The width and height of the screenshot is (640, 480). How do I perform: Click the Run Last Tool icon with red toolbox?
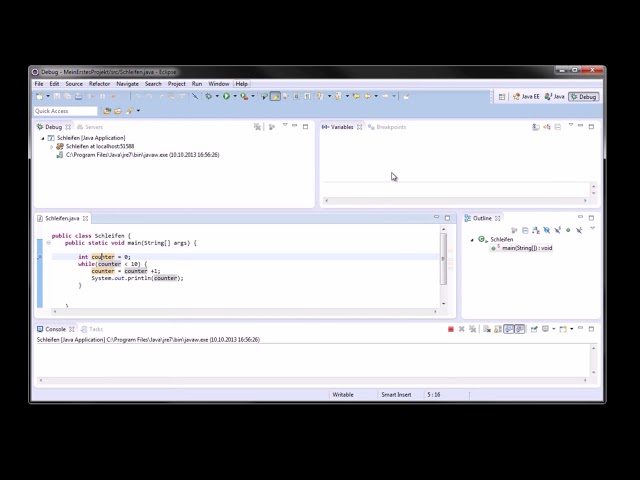[244, 96]
